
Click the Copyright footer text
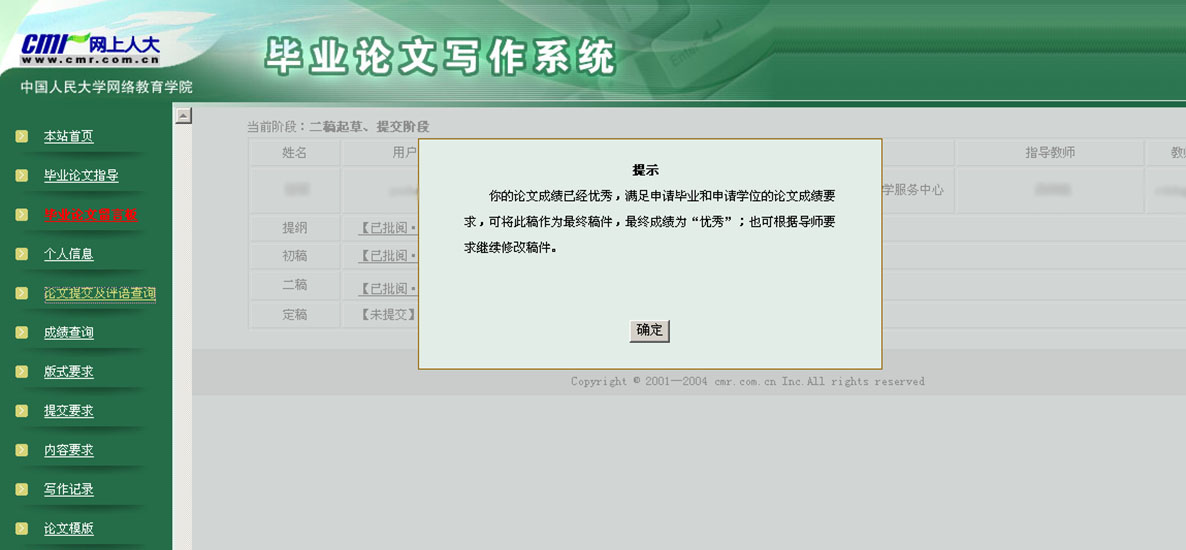747,381
